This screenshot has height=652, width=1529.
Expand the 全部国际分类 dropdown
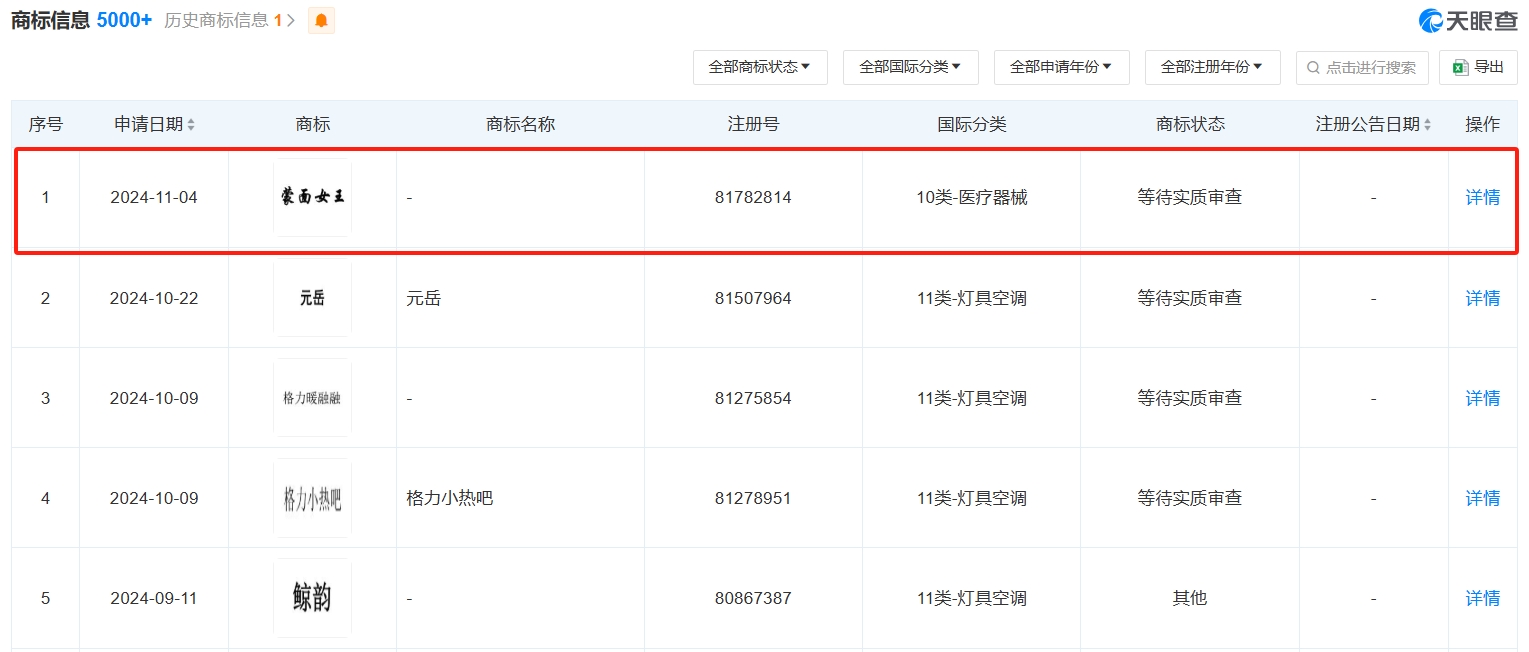click(910, 67)
